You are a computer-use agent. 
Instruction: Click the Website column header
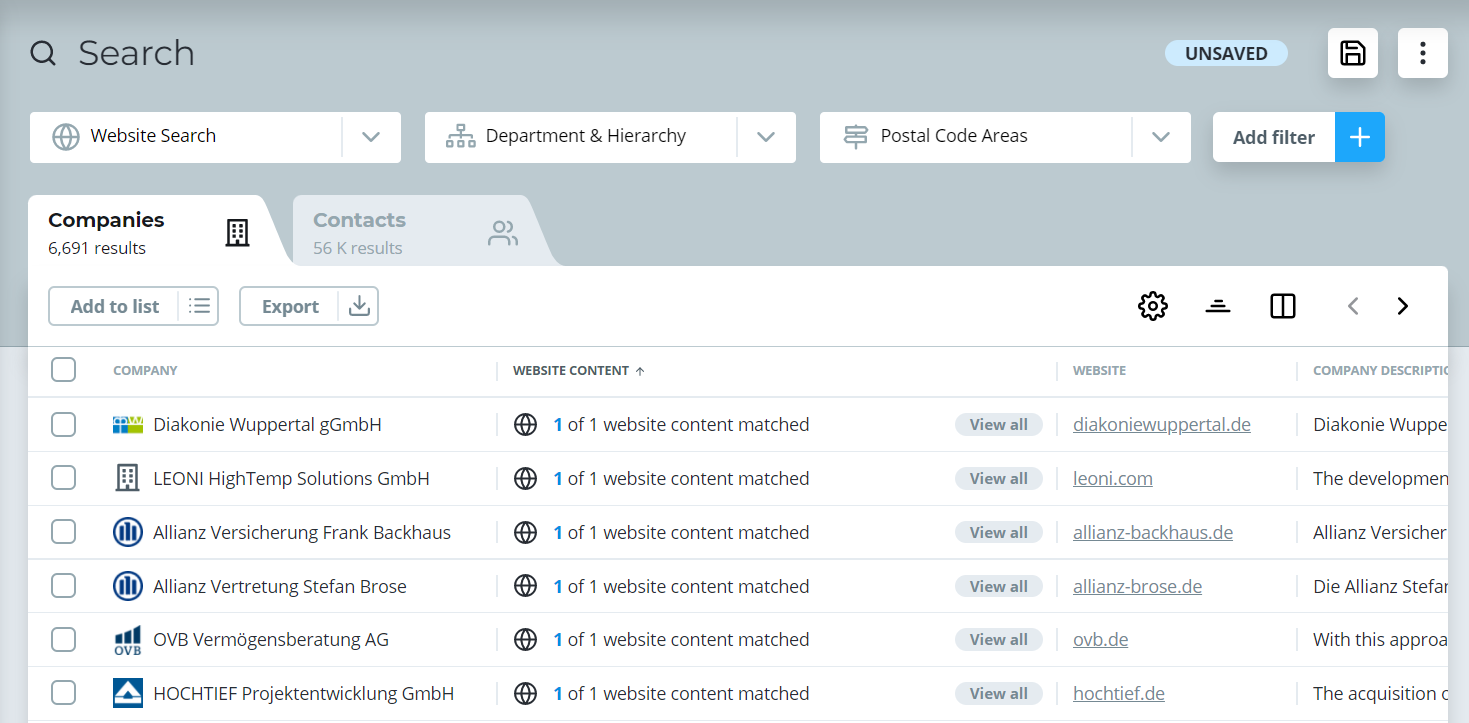[1099, 371]
